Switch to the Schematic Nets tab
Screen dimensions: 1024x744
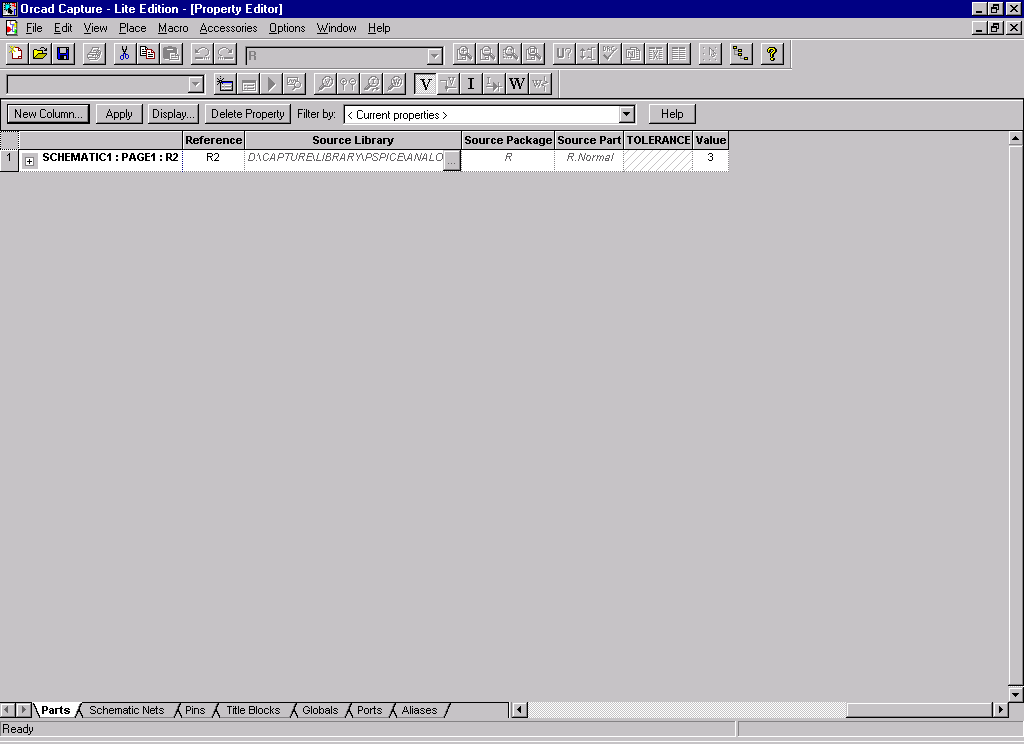[x=127, y=710]
